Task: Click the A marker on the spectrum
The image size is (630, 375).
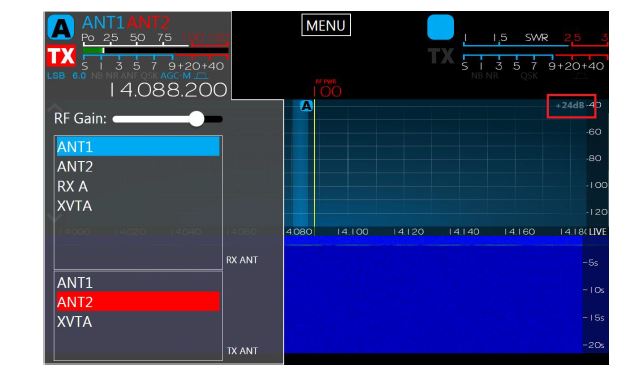Action: (306, 106)
